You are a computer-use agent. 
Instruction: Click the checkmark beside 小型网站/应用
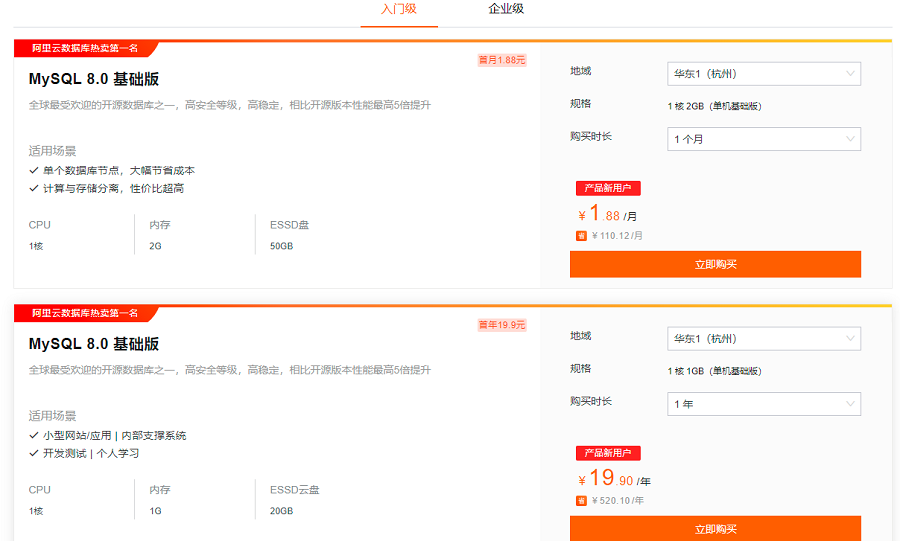click(x=33, y=435)
